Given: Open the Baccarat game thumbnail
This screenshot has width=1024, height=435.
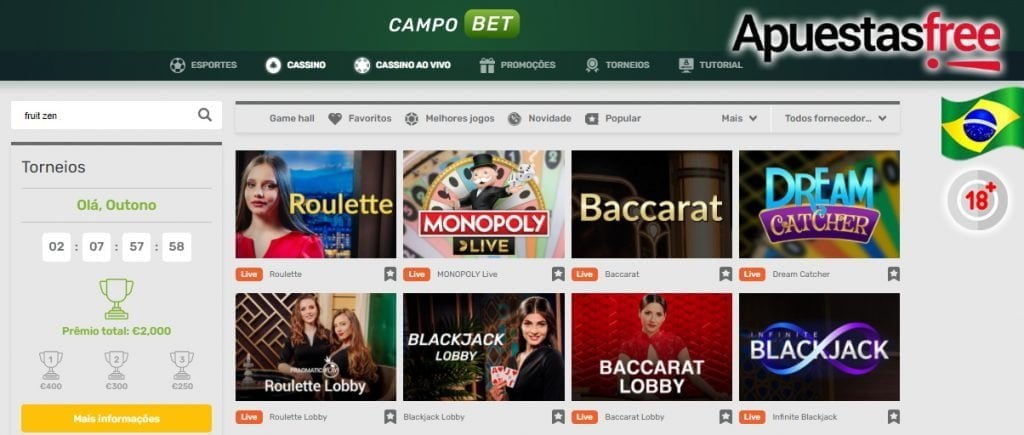Looking at the screenshot, I should 651,204.
